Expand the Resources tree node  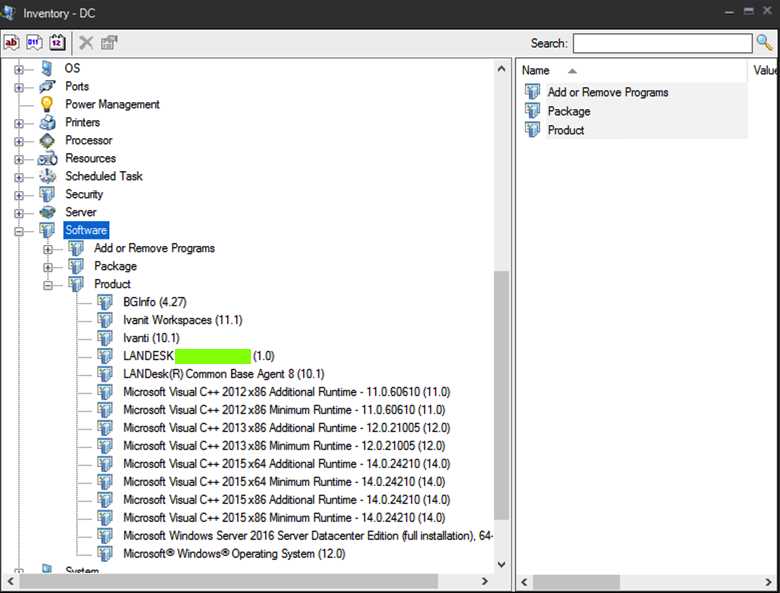tap(19, 159)
